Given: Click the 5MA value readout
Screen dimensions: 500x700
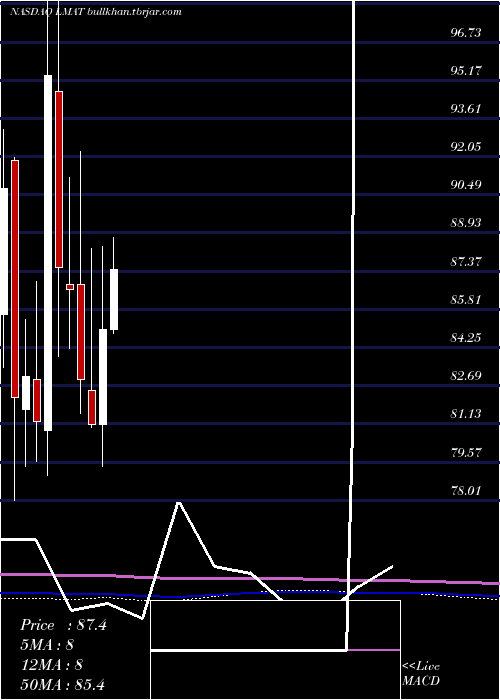Looking at the screenshot, I should click(x=47, y=645).
